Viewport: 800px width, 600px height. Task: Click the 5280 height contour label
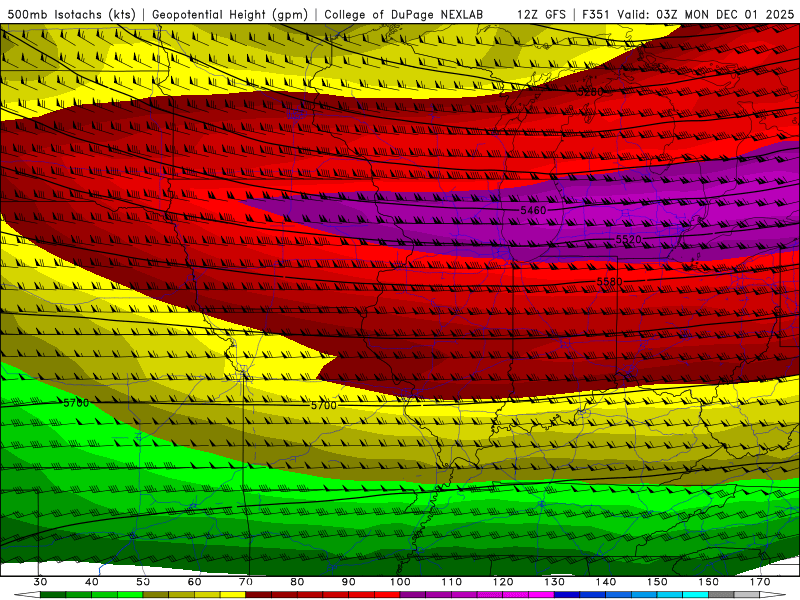(590, 92)
